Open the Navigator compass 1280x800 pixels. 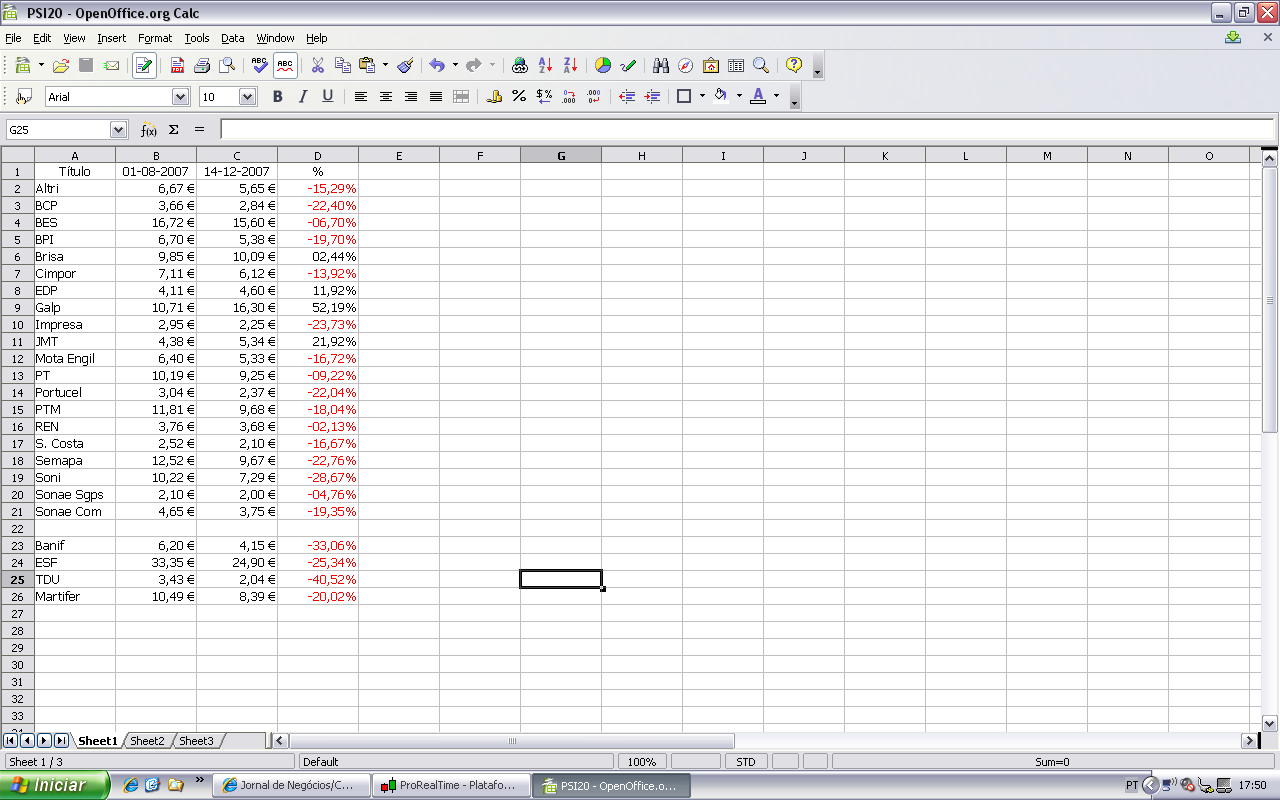[x=686, y=66]
